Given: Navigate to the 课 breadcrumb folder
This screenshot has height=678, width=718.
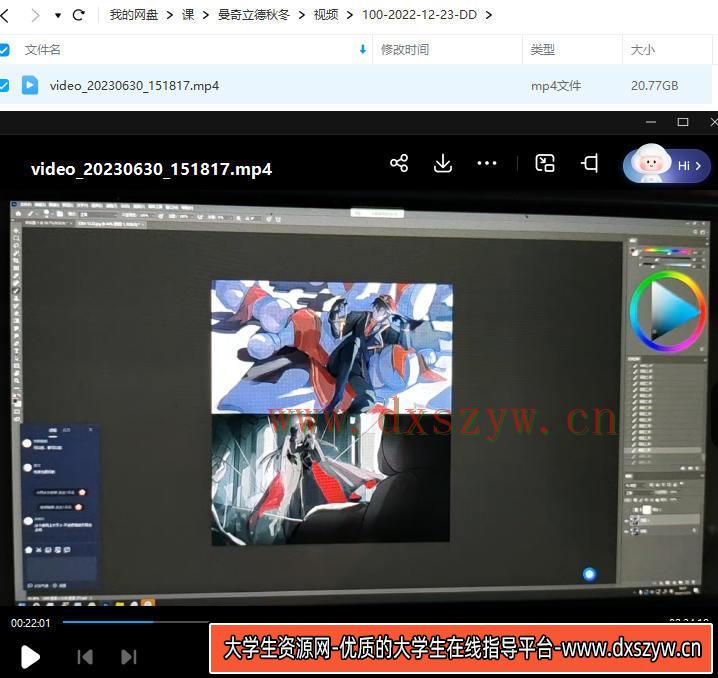Looking at the screenshot, I should coord(188,15).
